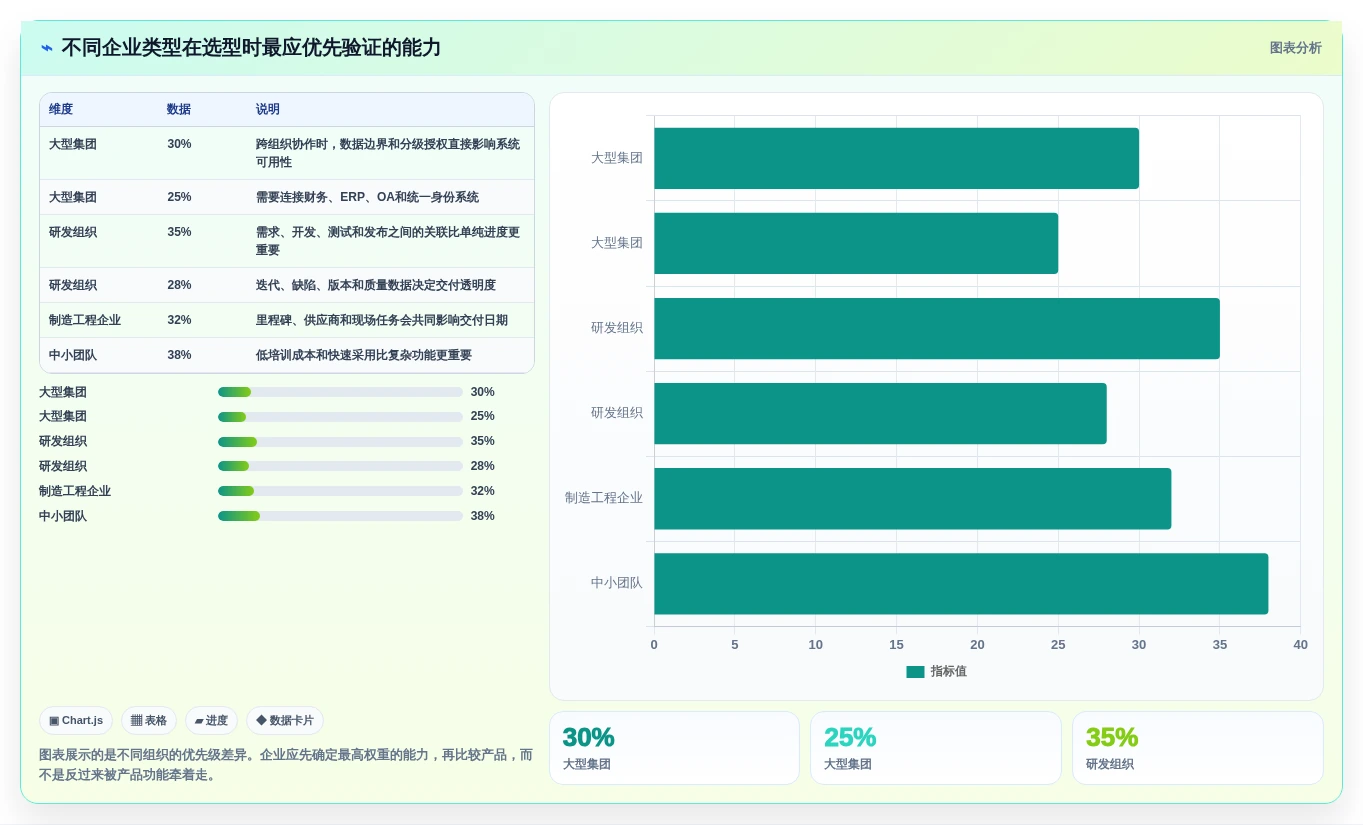The height and width of the screenshot is (825, 1363).
Task: Click the description 里程碑、供应商和现场任务会共同影响交付日期
Action: pyautogui.click(x=381, y=320)
